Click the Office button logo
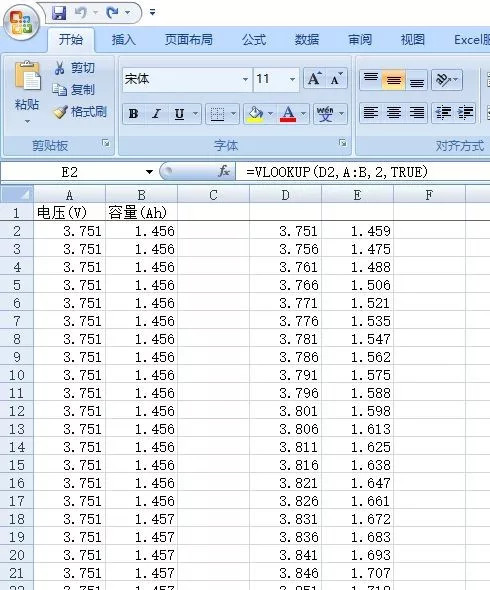490x590 pixels. tap(21, 22)
